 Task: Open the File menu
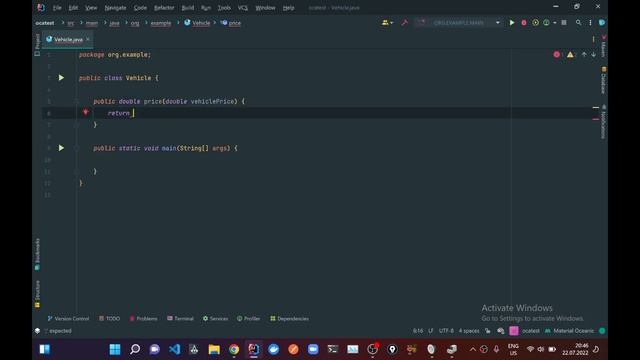point(57,8)
